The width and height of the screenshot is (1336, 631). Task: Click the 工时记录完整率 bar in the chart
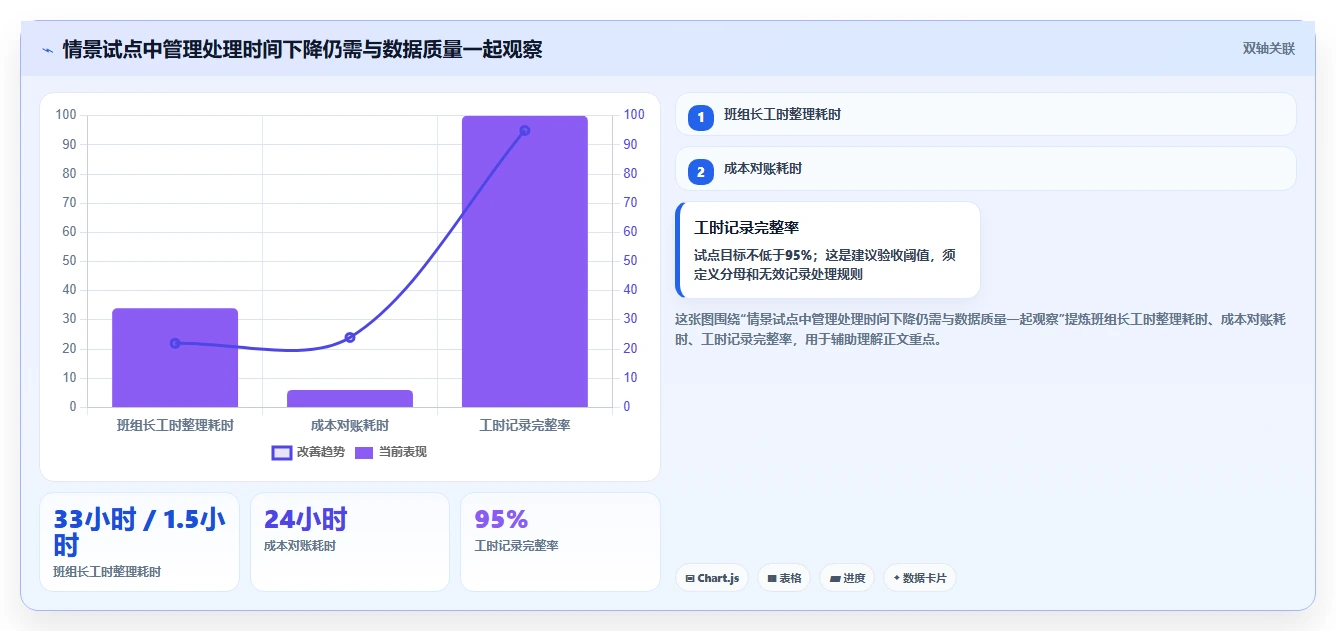tap(525, 261)
